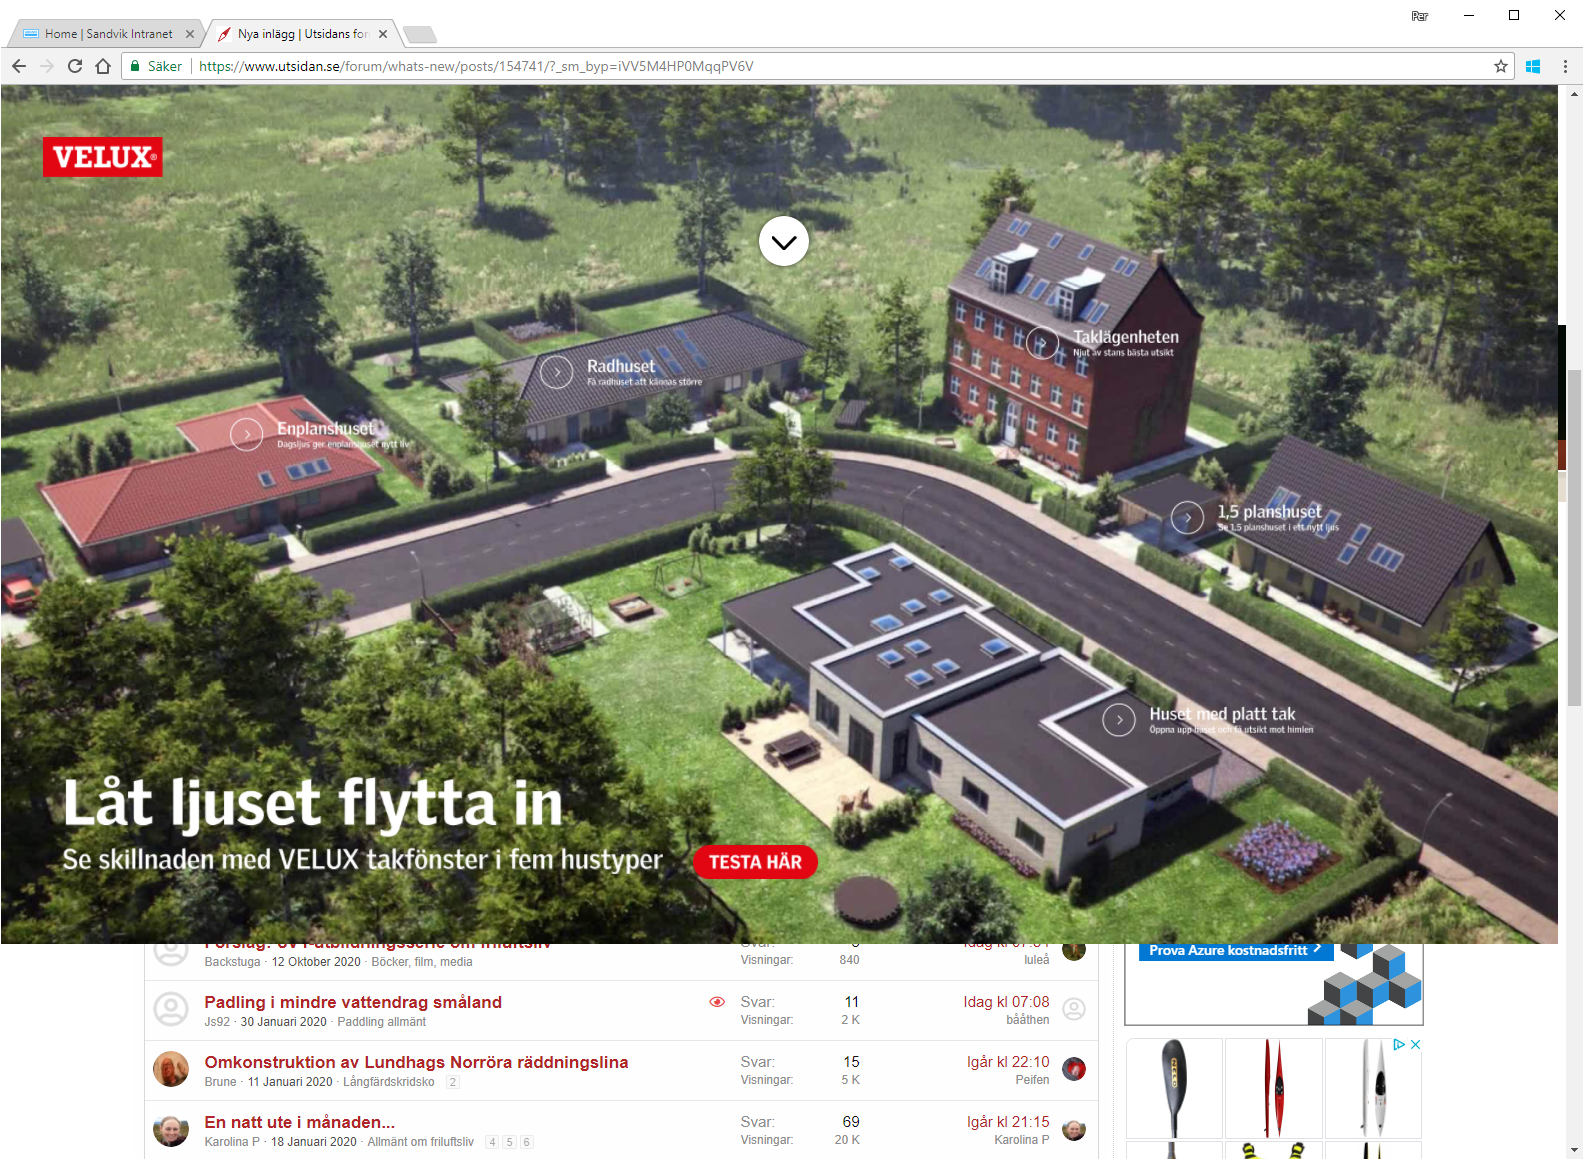The height and width of the screenshot is (1160, 1584).
Task: Open latest post Igår kl 22:10
Action: (x=1008, y=1062)
